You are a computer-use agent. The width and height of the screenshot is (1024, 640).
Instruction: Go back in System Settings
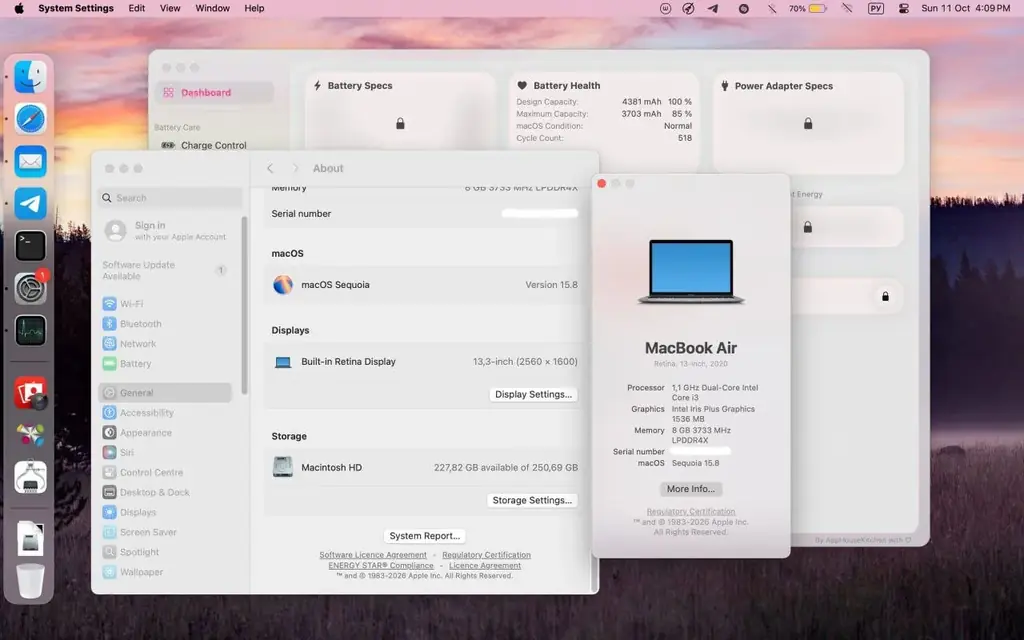270,168
